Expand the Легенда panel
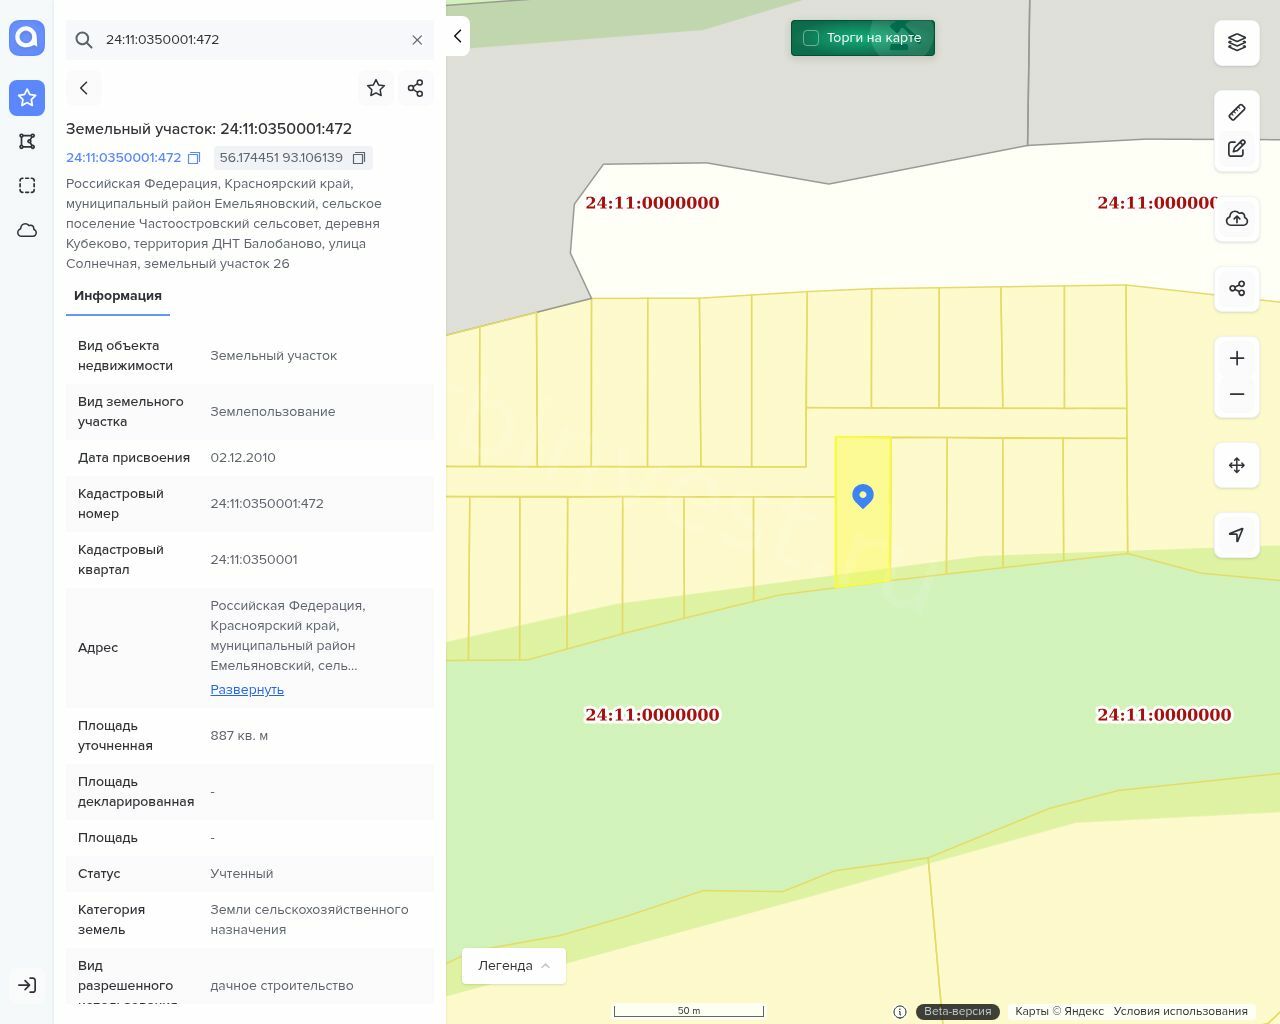Image resolution: width=1280 pixels, height=1024 pixels. tap(513, 965)
